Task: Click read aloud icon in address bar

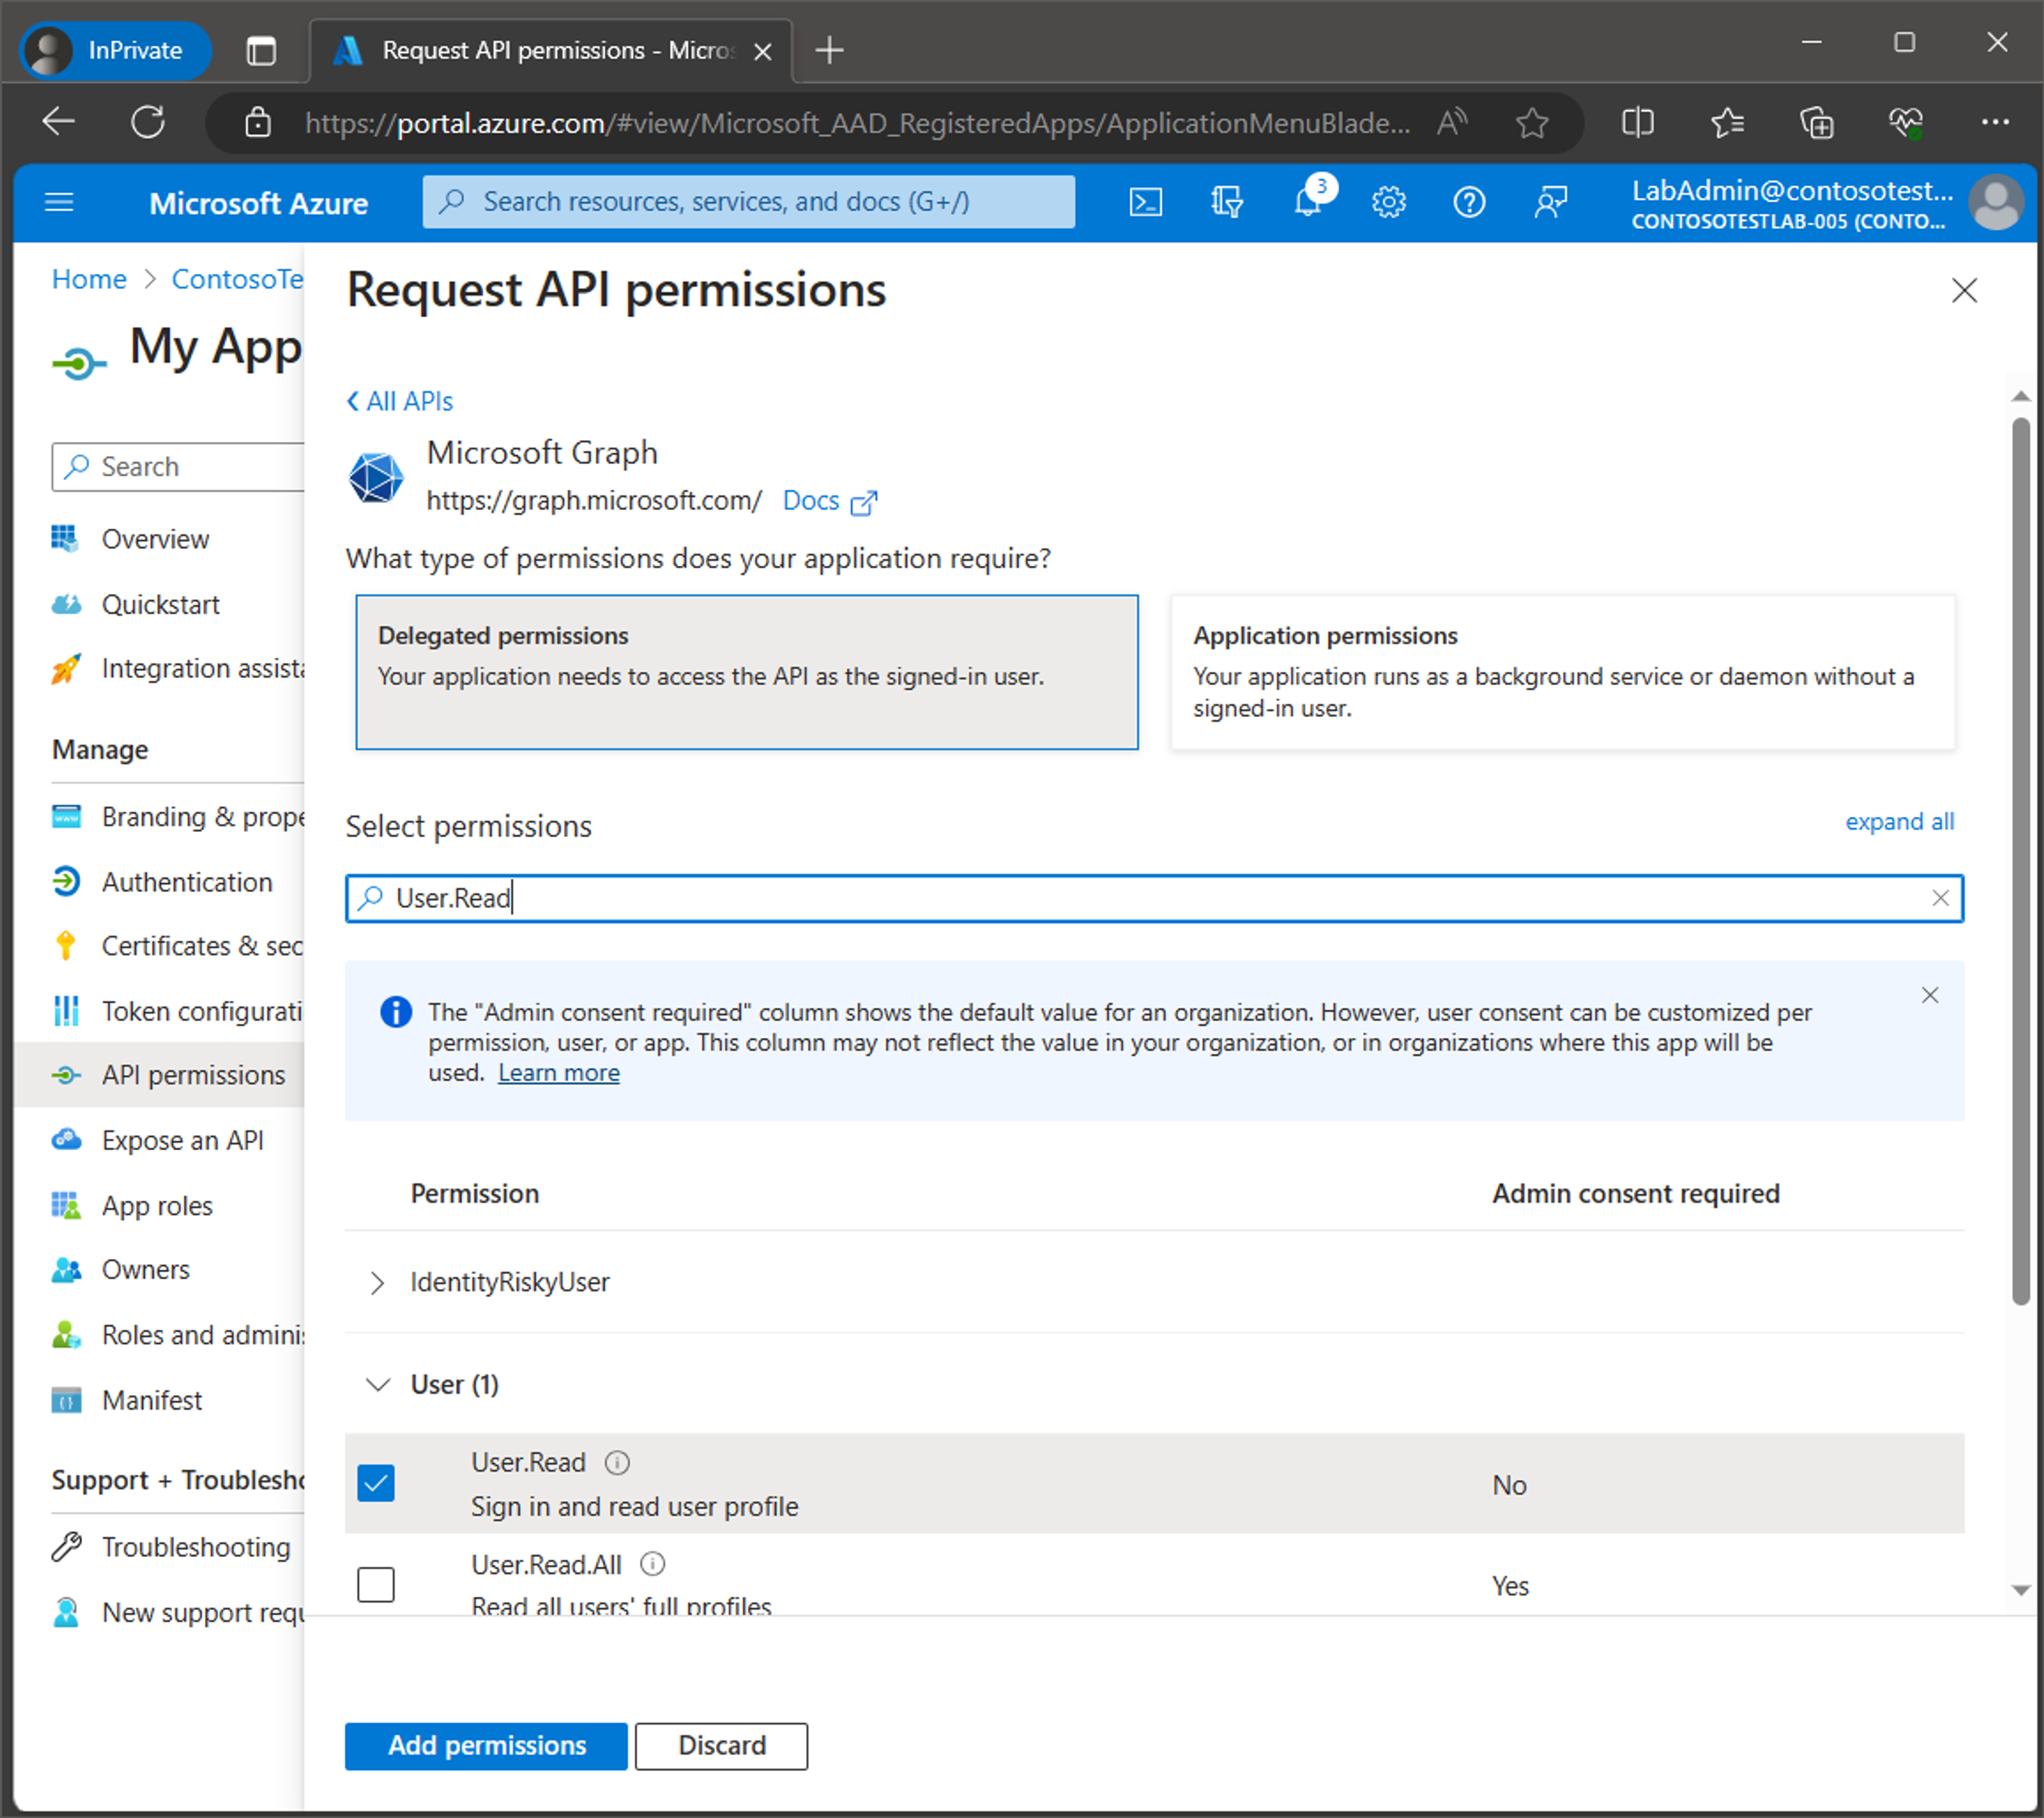Action: tap(1452, 123)
